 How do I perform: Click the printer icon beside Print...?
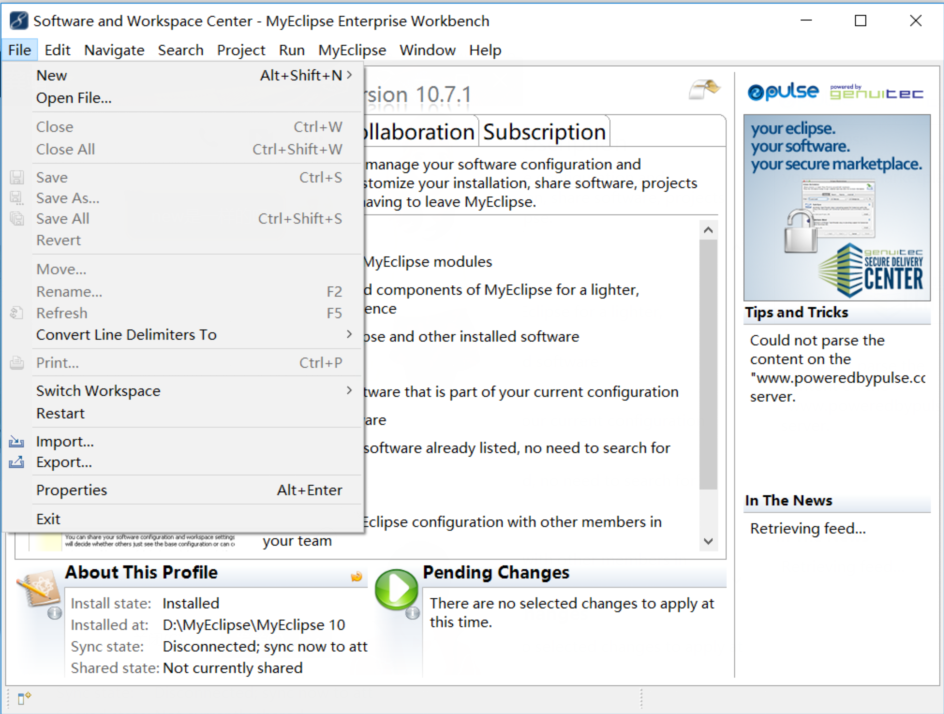click(x=17, y=363)
